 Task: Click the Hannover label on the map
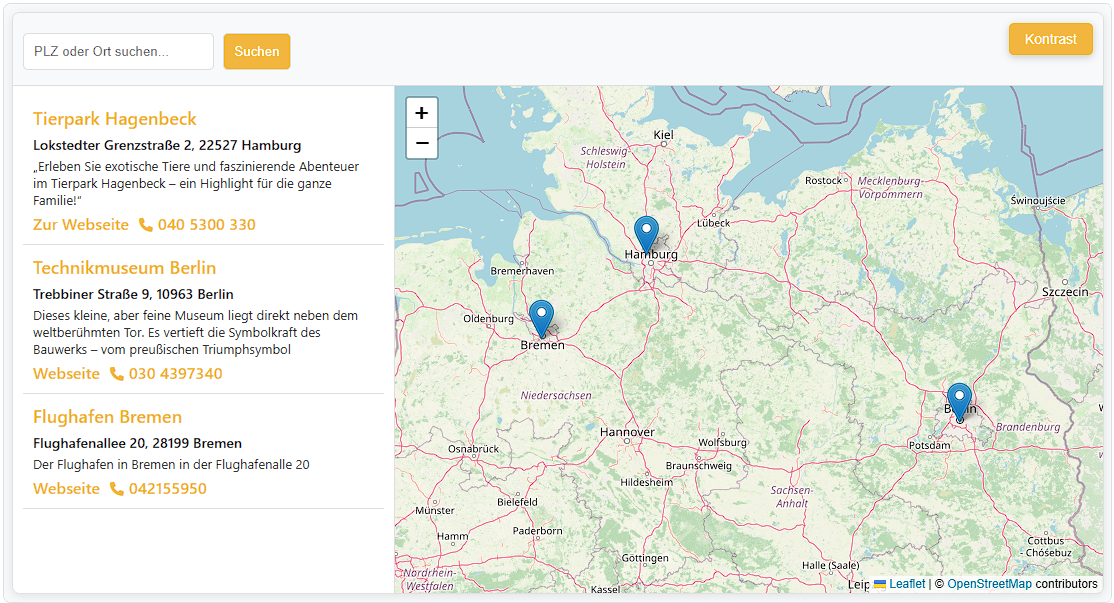click(627, 432)
